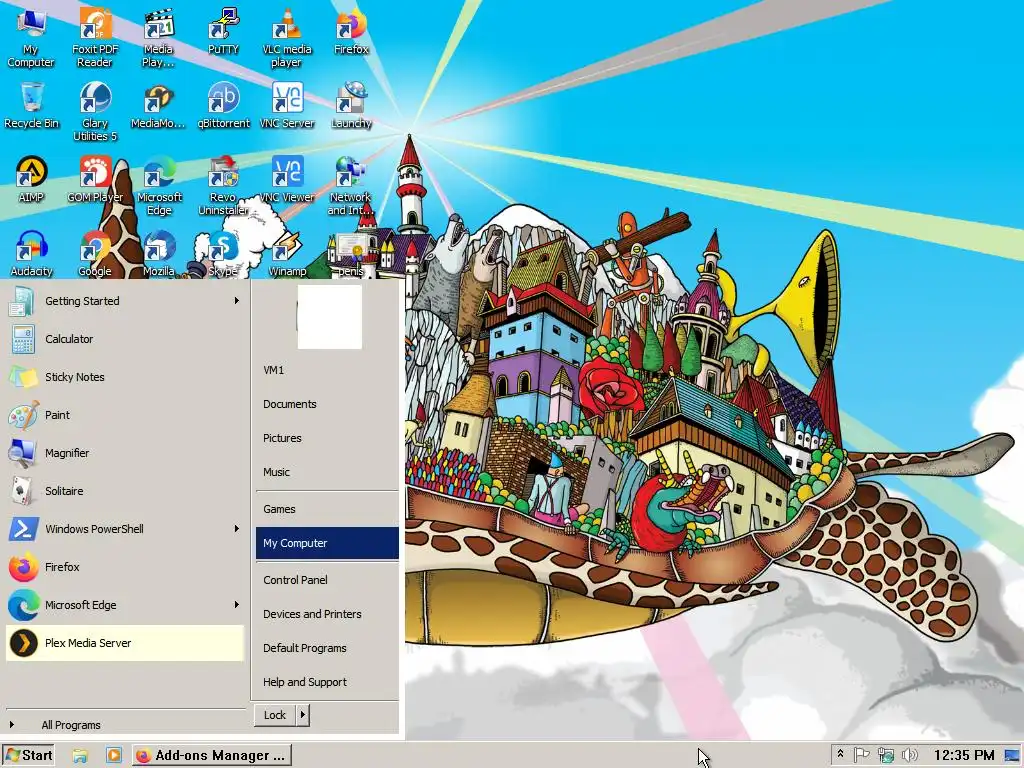
Task: Launch PuTTY from the desktop
Action: coord(223,31)
